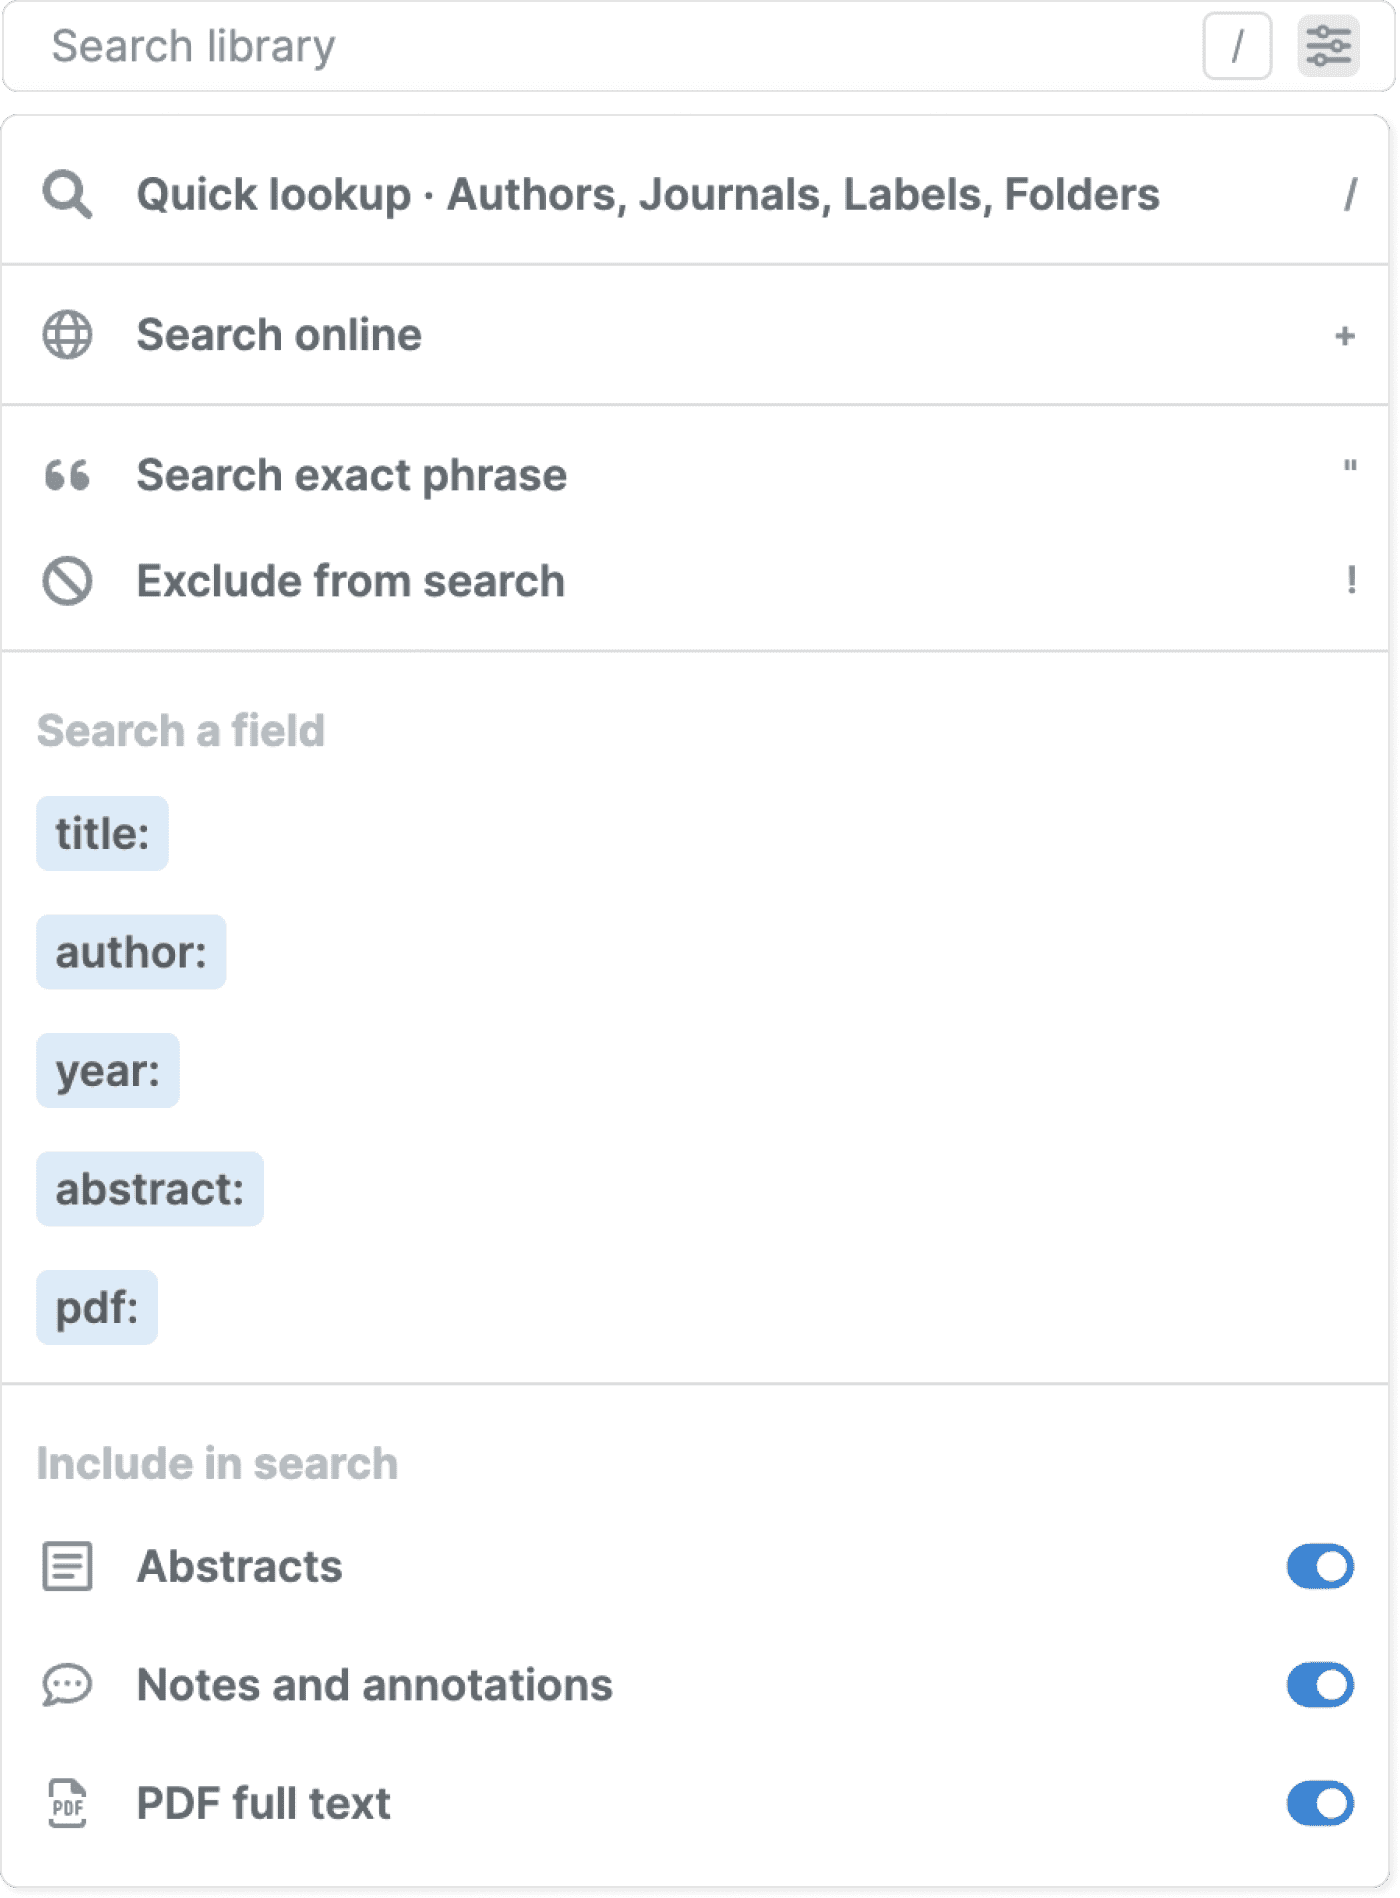Image resolution: width=1400 pixels, height=1898 pixels.
Task: Click the exclude-from-search prohibition icon
Action: click(66, 580)
